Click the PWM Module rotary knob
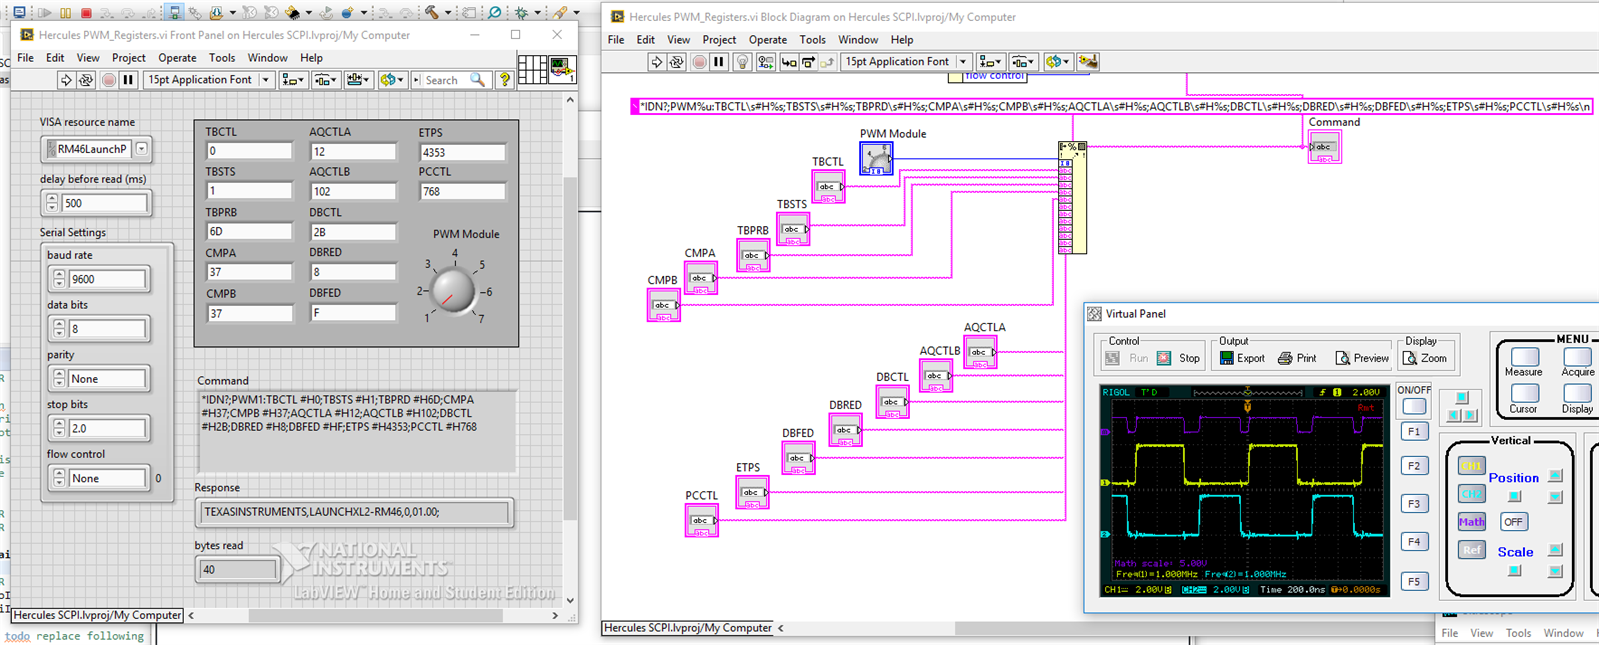Viewport: 1599px width, 645px height. [x=453, y=292]
